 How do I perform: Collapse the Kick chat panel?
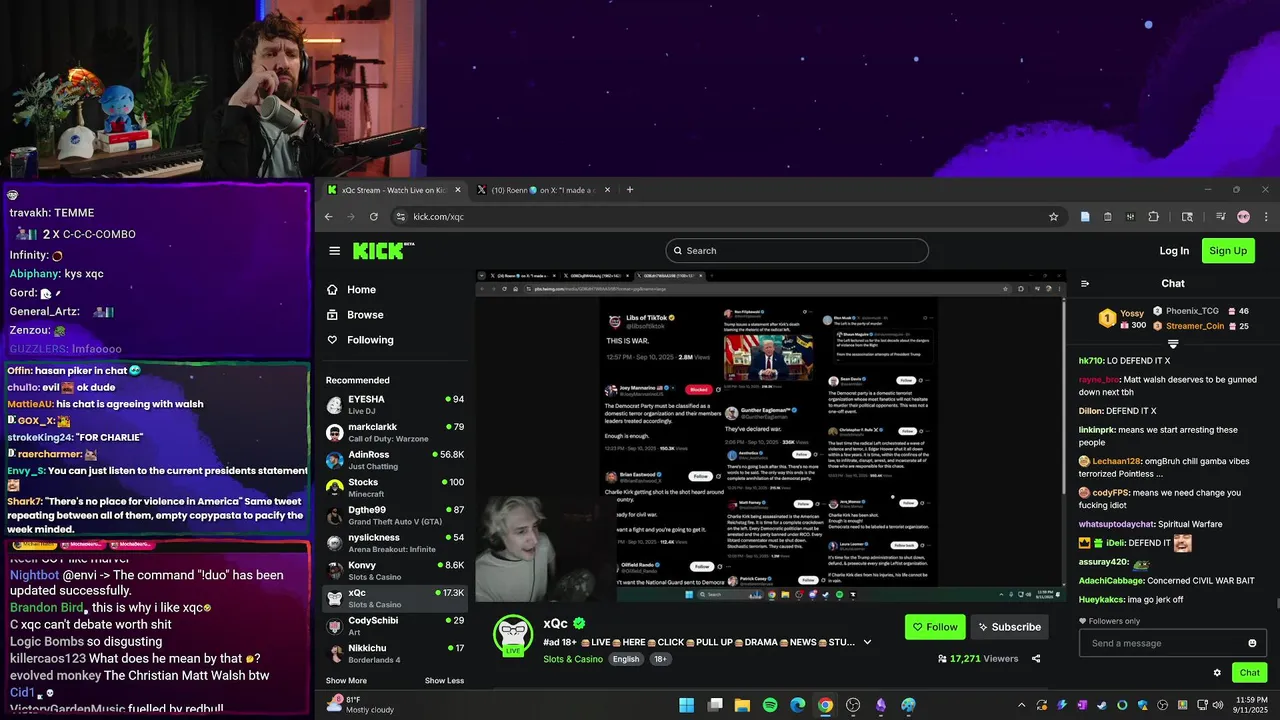tap(1085, 284)
